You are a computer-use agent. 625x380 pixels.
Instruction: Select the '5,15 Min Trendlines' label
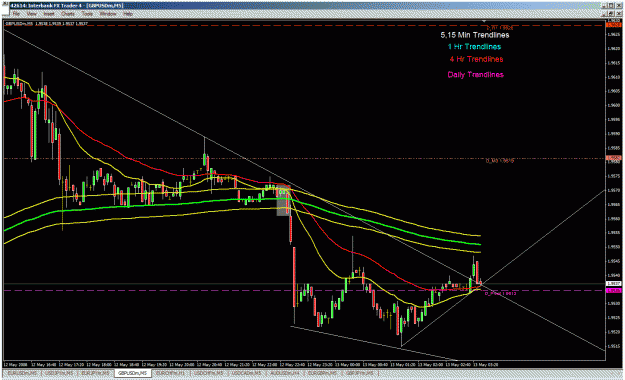pos(475,35)
